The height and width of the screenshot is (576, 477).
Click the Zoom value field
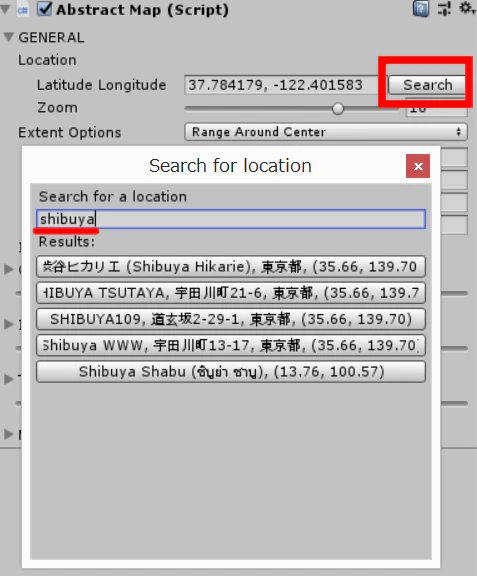click(x=437, y=109)
